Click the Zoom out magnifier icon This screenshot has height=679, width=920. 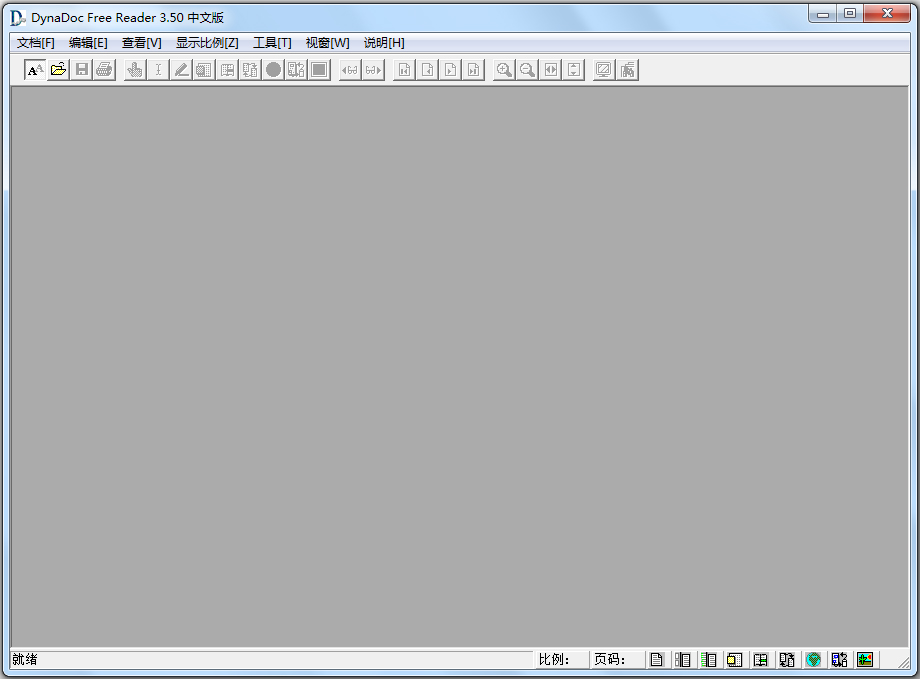point(527,69)
